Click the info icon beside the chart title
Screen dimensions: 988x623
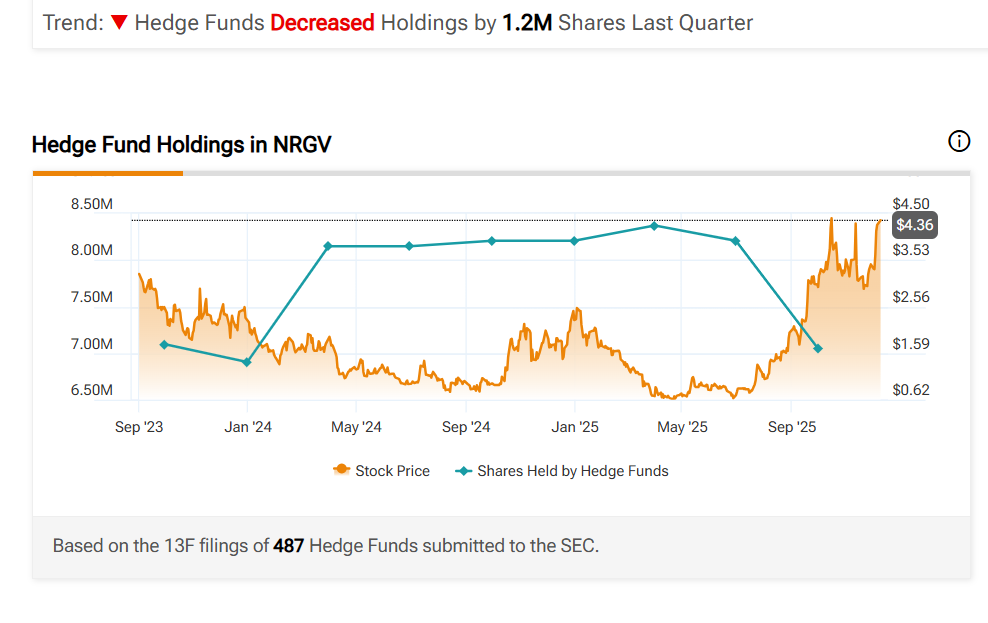(958, 141)
